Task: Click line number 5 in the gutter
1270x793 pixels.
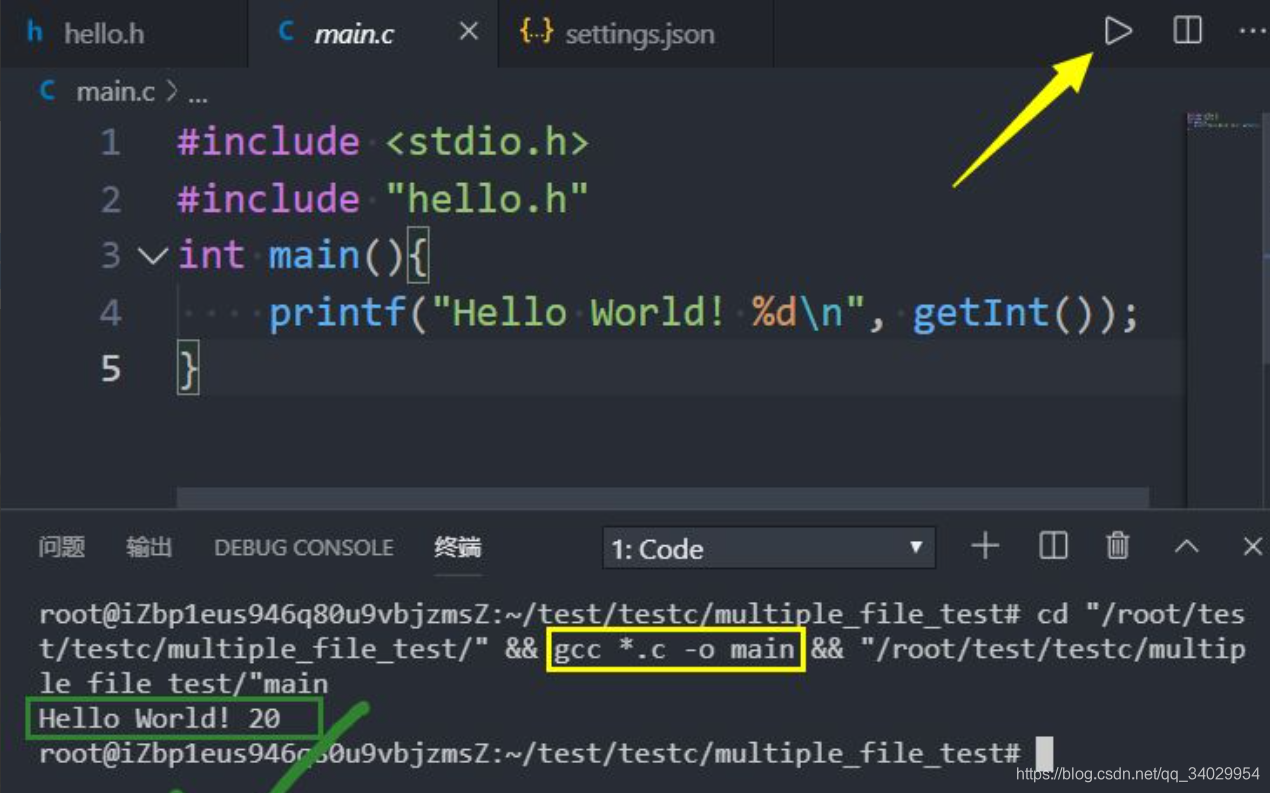Action: pyautogui.click(x=110, y=369)
